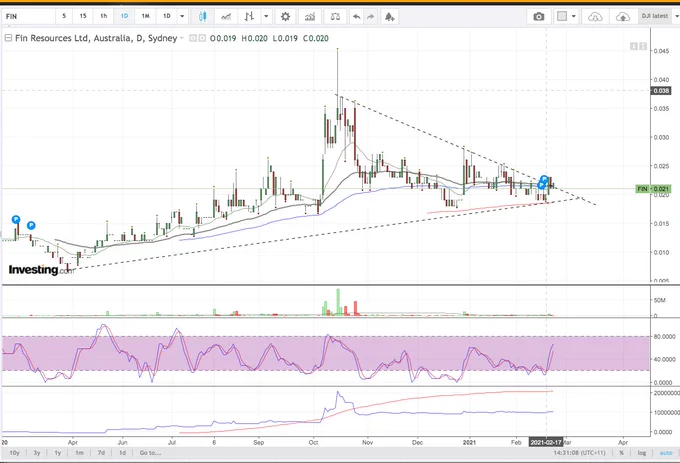Screen dimensions: 680x463
Task: Open the layout dropdown arrow beside the square
Action: [574, 16]
